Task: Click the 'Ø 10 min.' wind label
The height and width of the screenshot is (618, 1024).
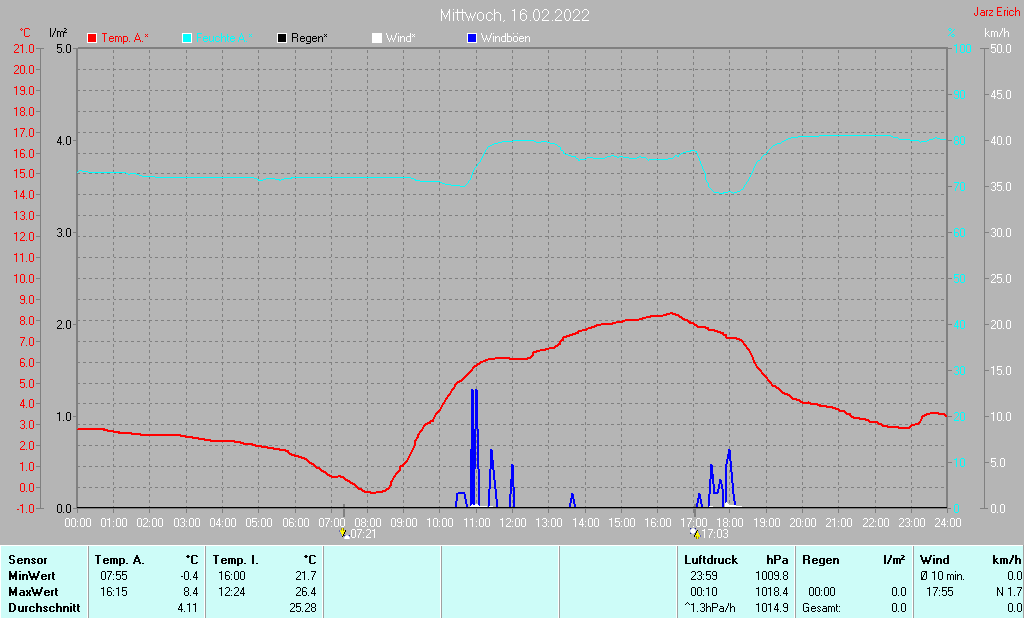Action: point(942,576)
